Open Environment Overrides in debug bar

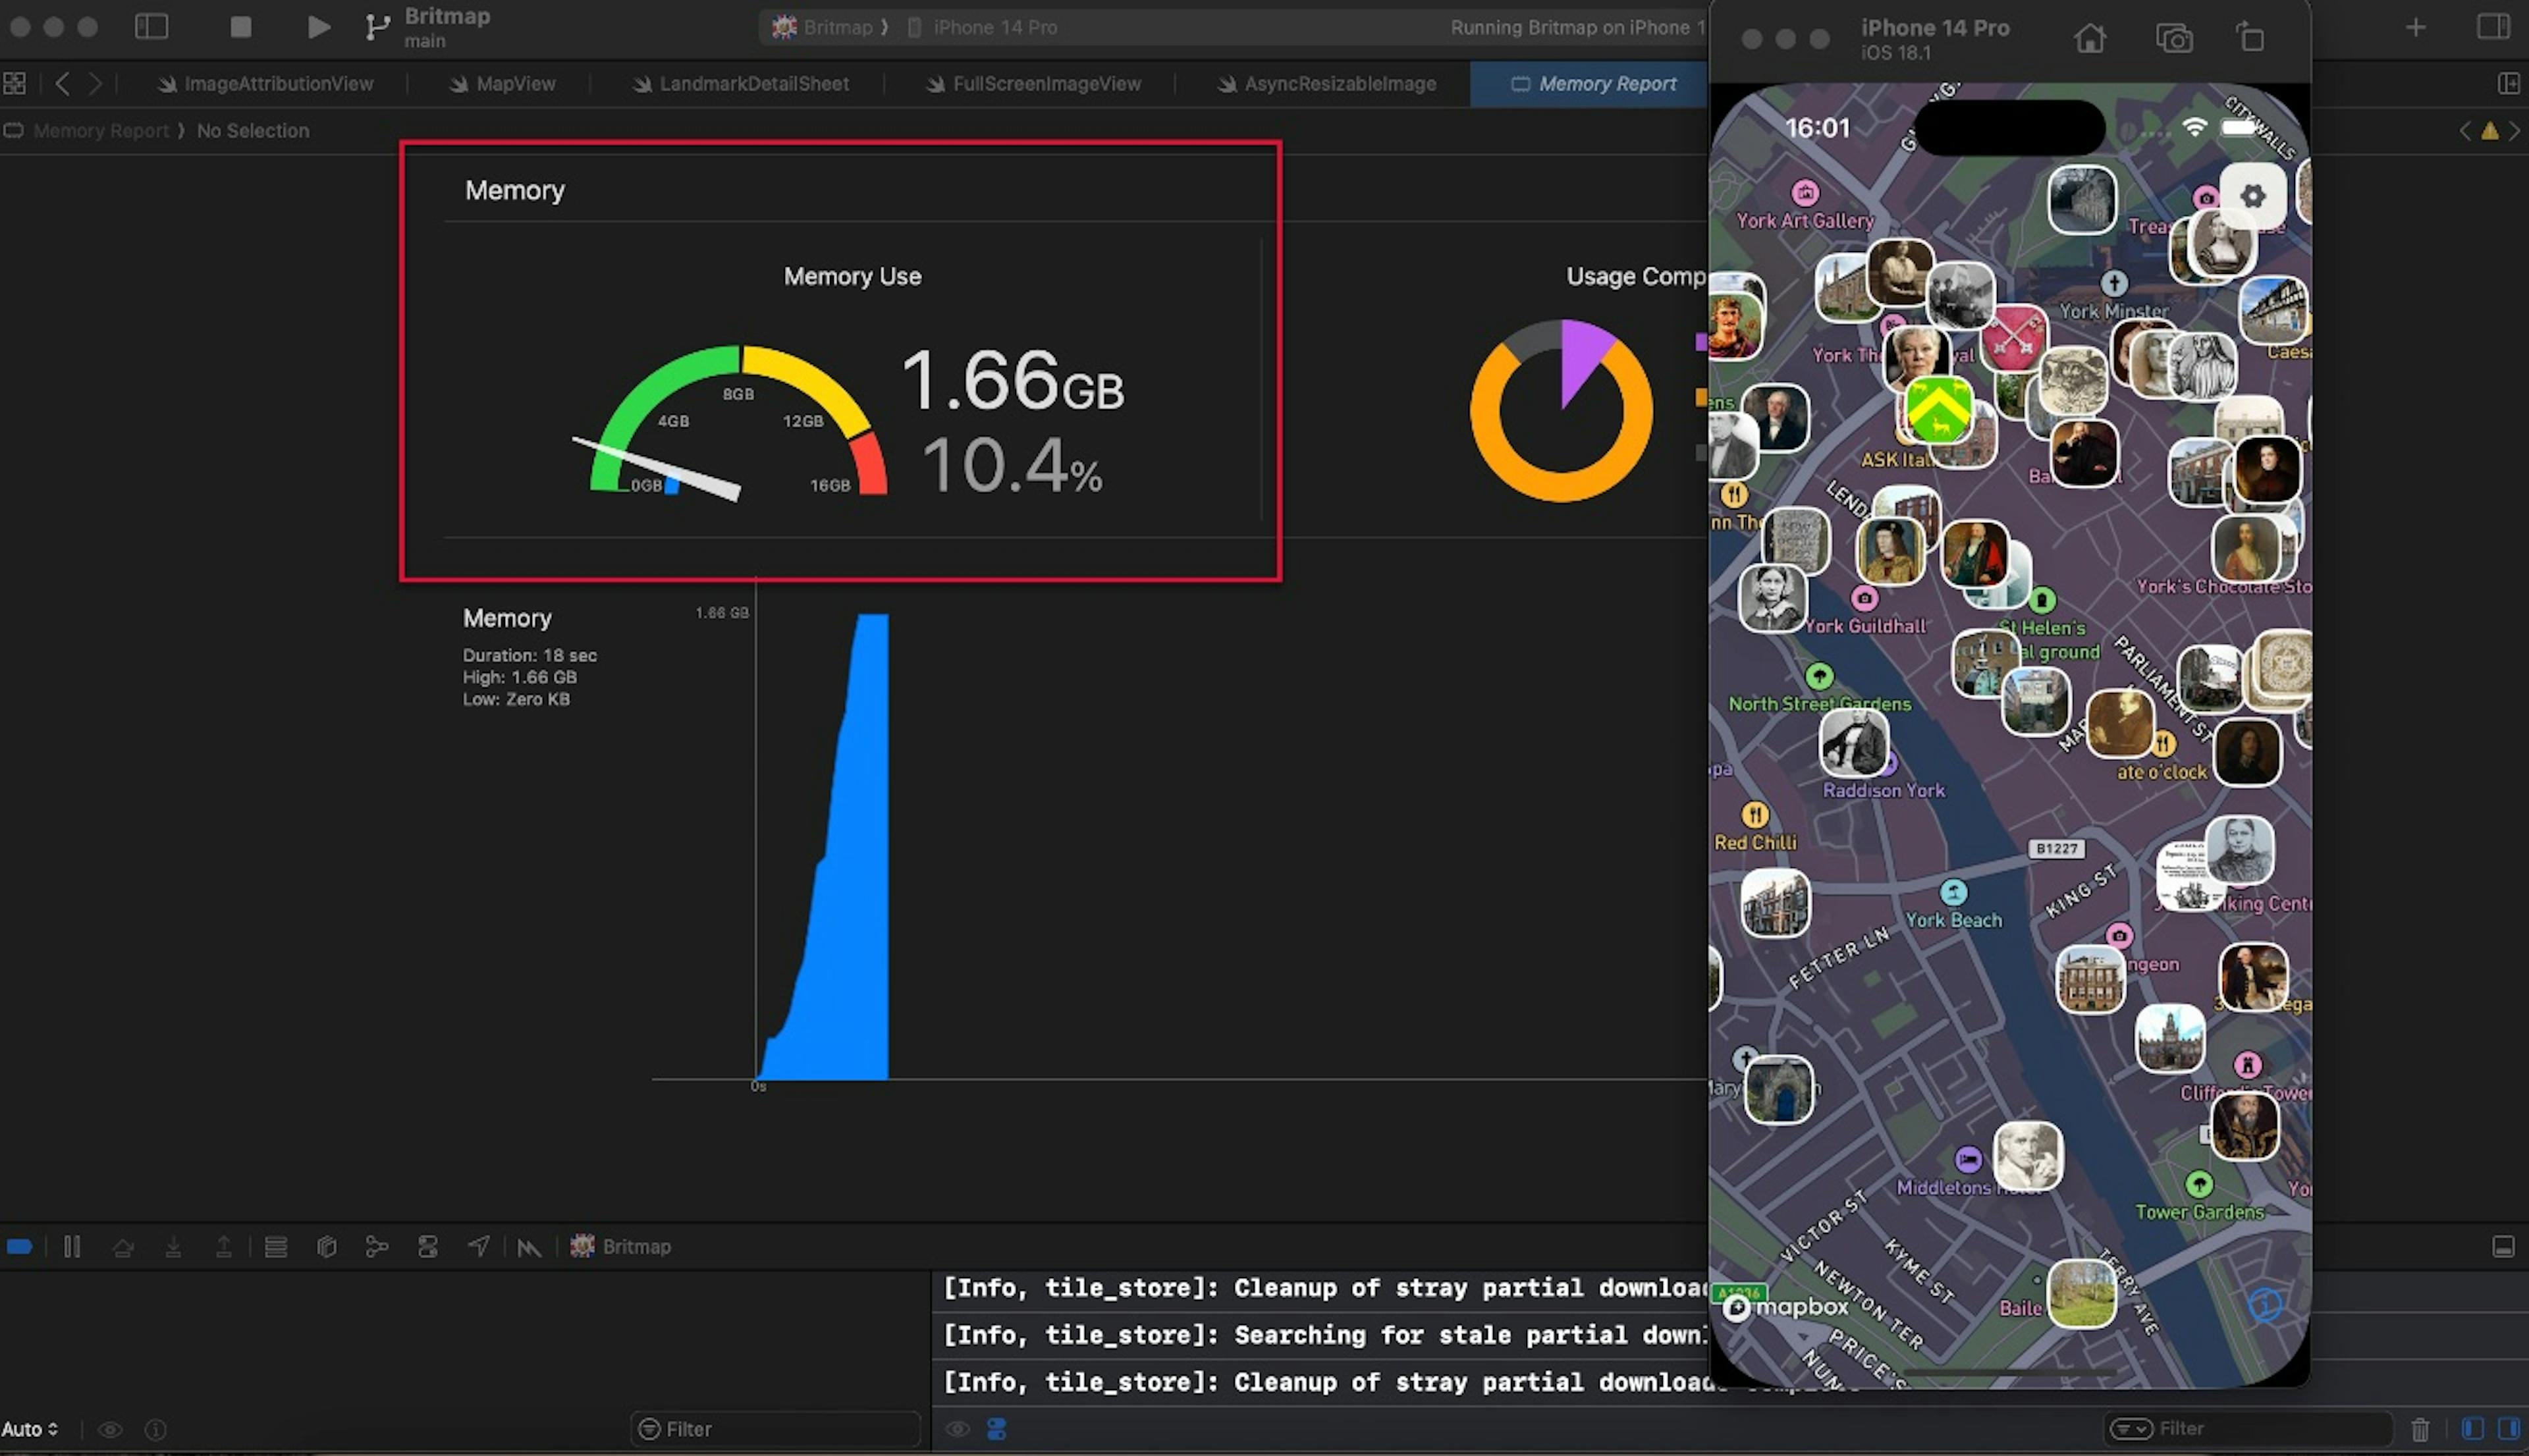[x=428, y=1246]
